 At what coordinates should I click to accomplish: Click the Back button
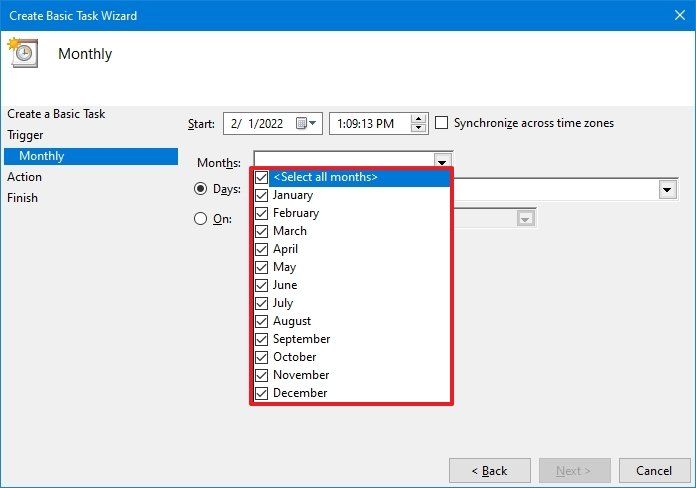coord(490,470)
